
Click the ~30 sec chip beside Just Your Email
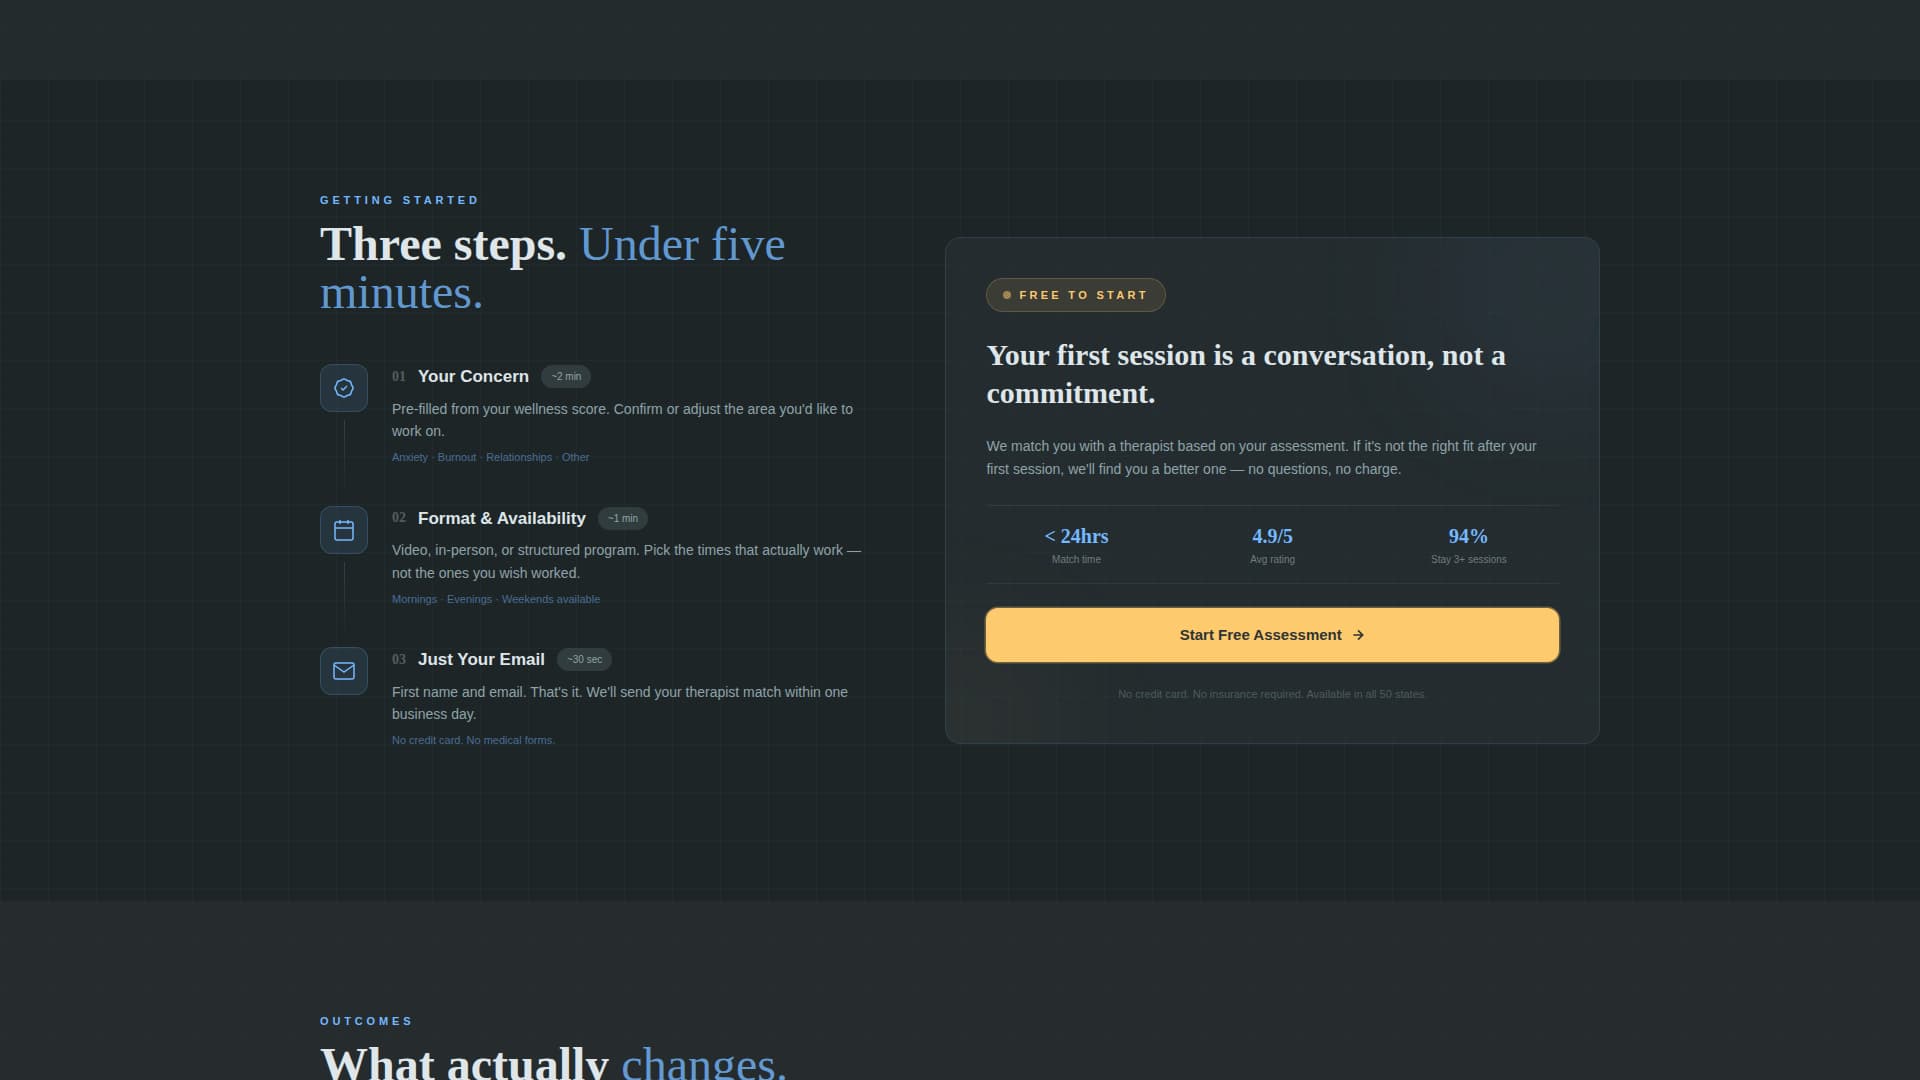(x=585, y=659)
